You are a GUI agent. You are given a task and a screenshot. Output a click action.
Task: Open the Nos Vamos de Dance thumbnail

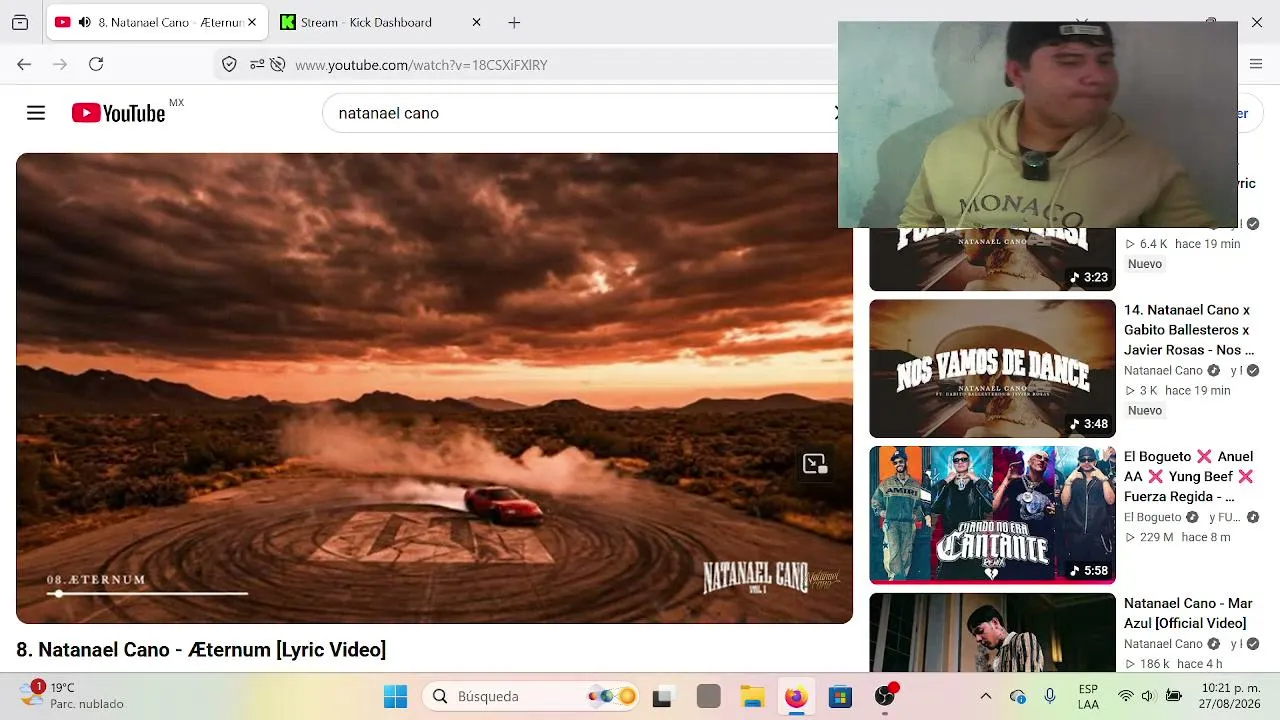point(992,368)
